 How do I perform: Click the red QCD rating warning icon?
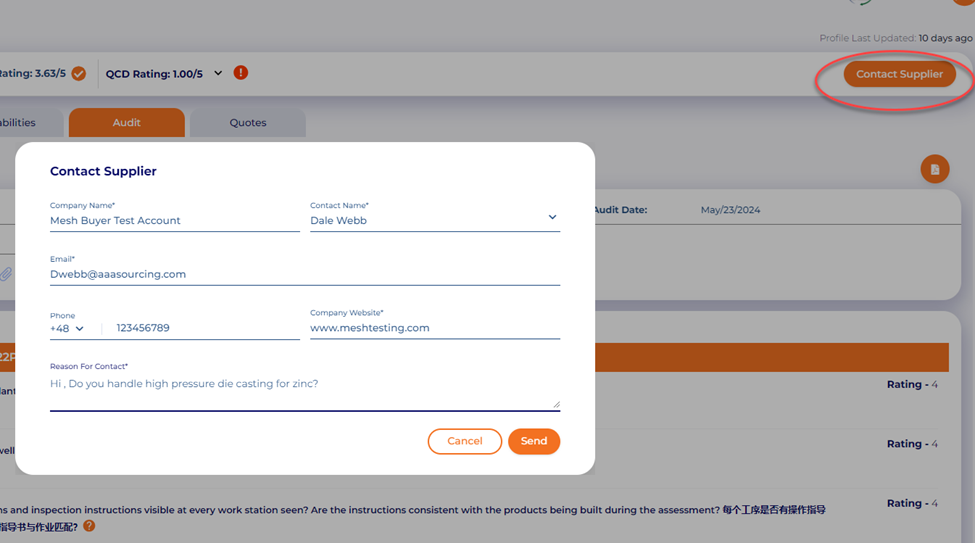pos(240,73)
